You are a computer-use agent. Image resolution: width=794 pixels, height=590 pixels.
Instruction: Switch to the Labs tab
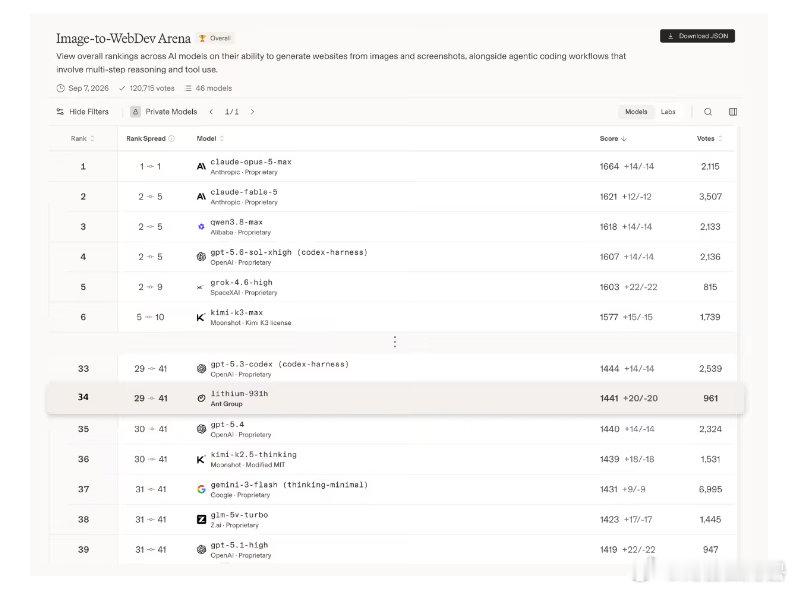pos(668,112)
